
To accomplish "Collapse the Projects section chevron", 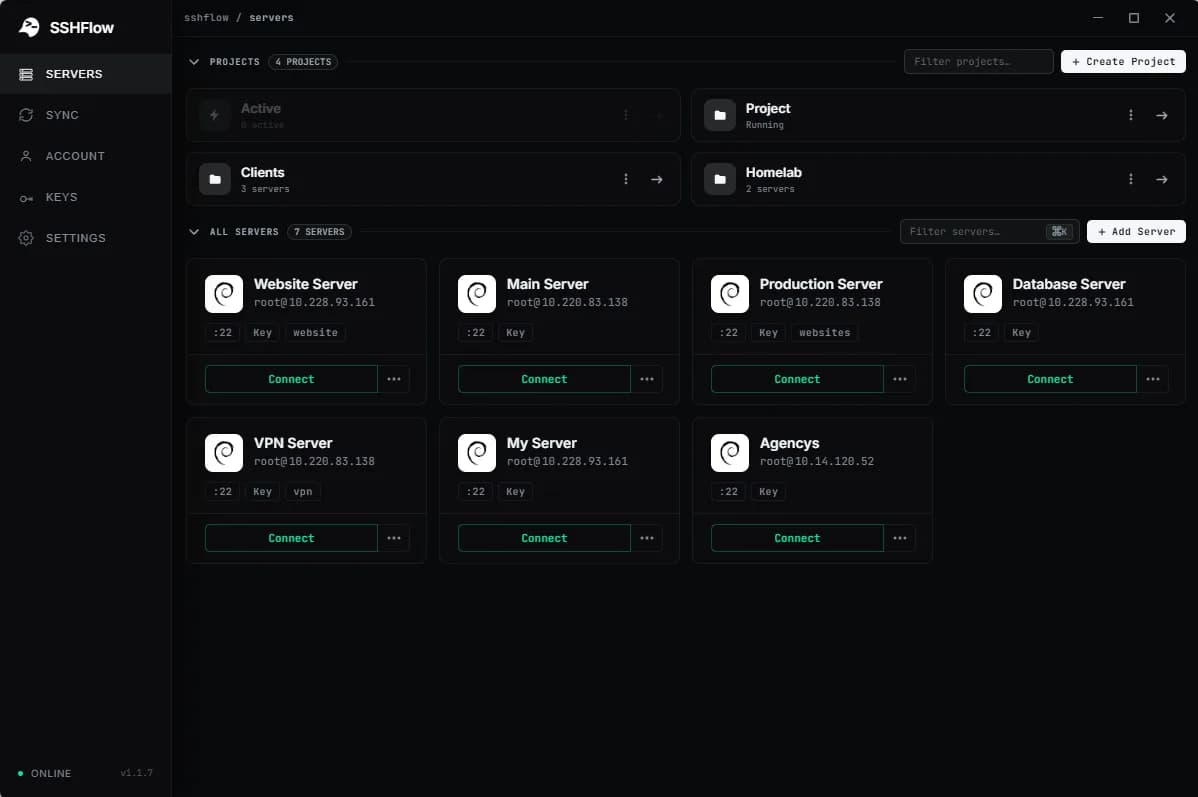I will [x=194, y=62].
